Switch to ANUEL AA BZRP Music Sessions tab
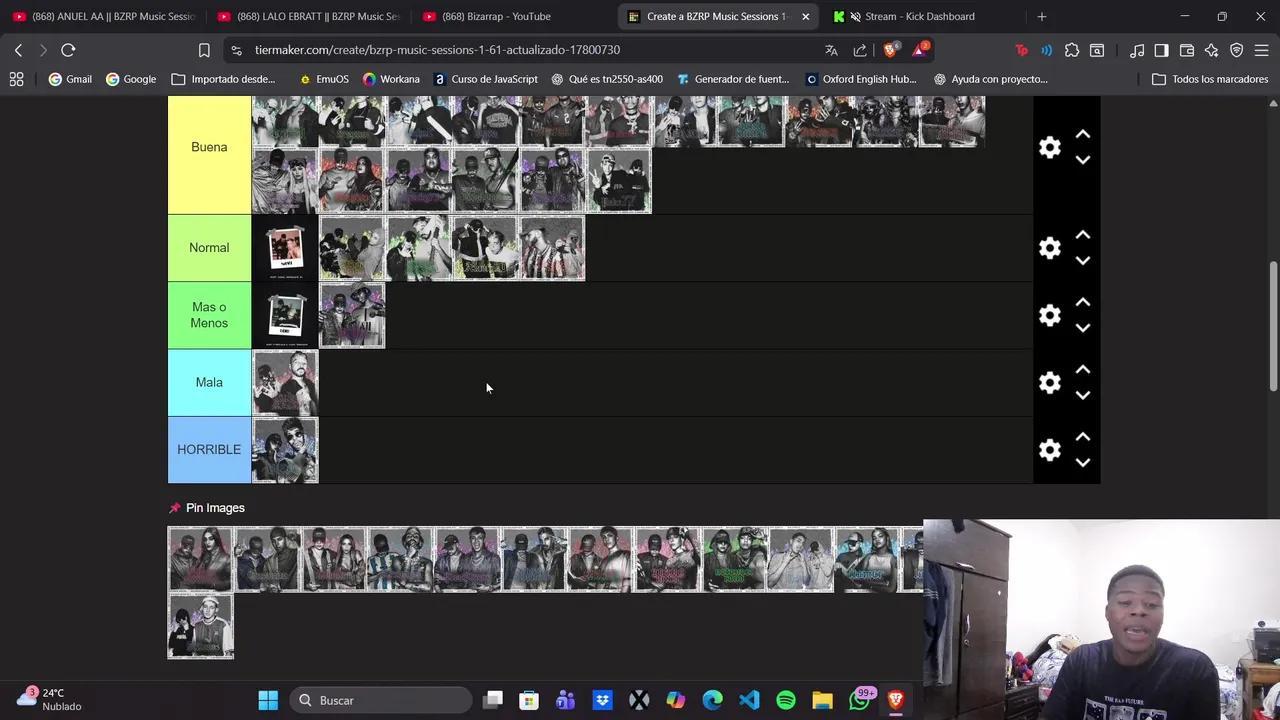 pyautogui.click(x=104, y=16)
